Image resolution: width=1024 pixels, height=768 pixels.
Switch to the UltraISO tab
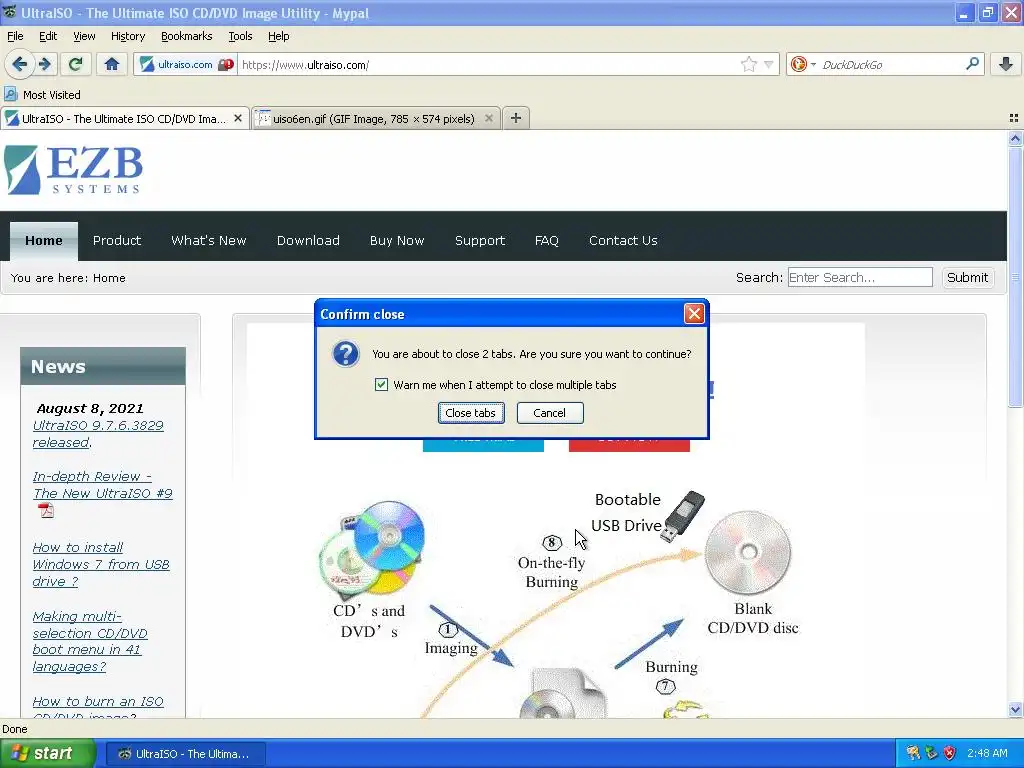coord(124,118)
